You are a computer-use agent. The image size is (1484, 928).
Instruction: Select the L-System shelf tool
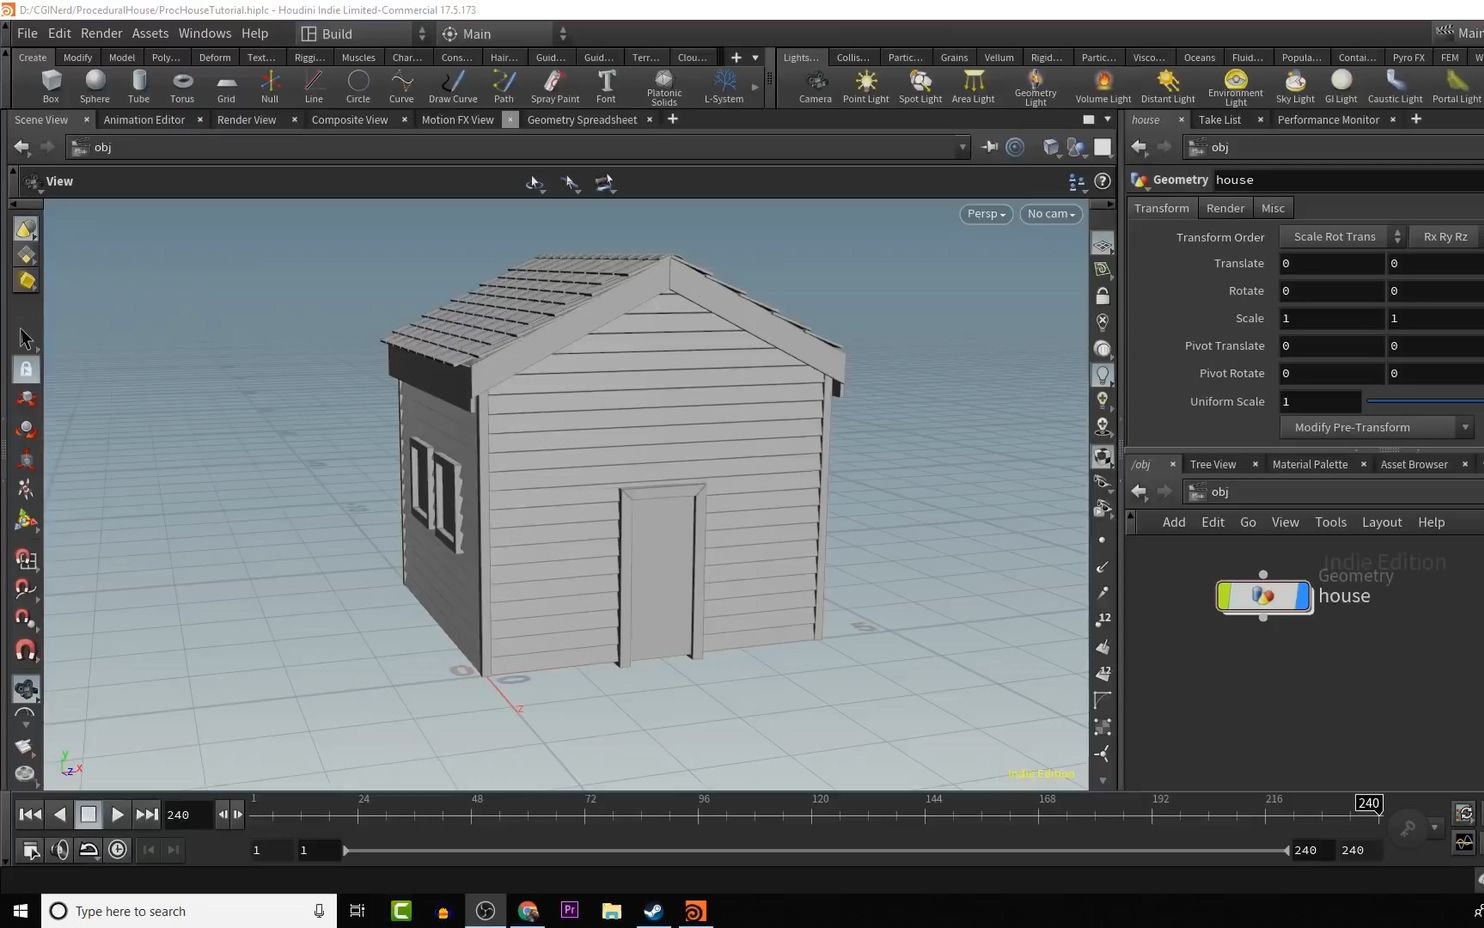[x=723, y=86]
